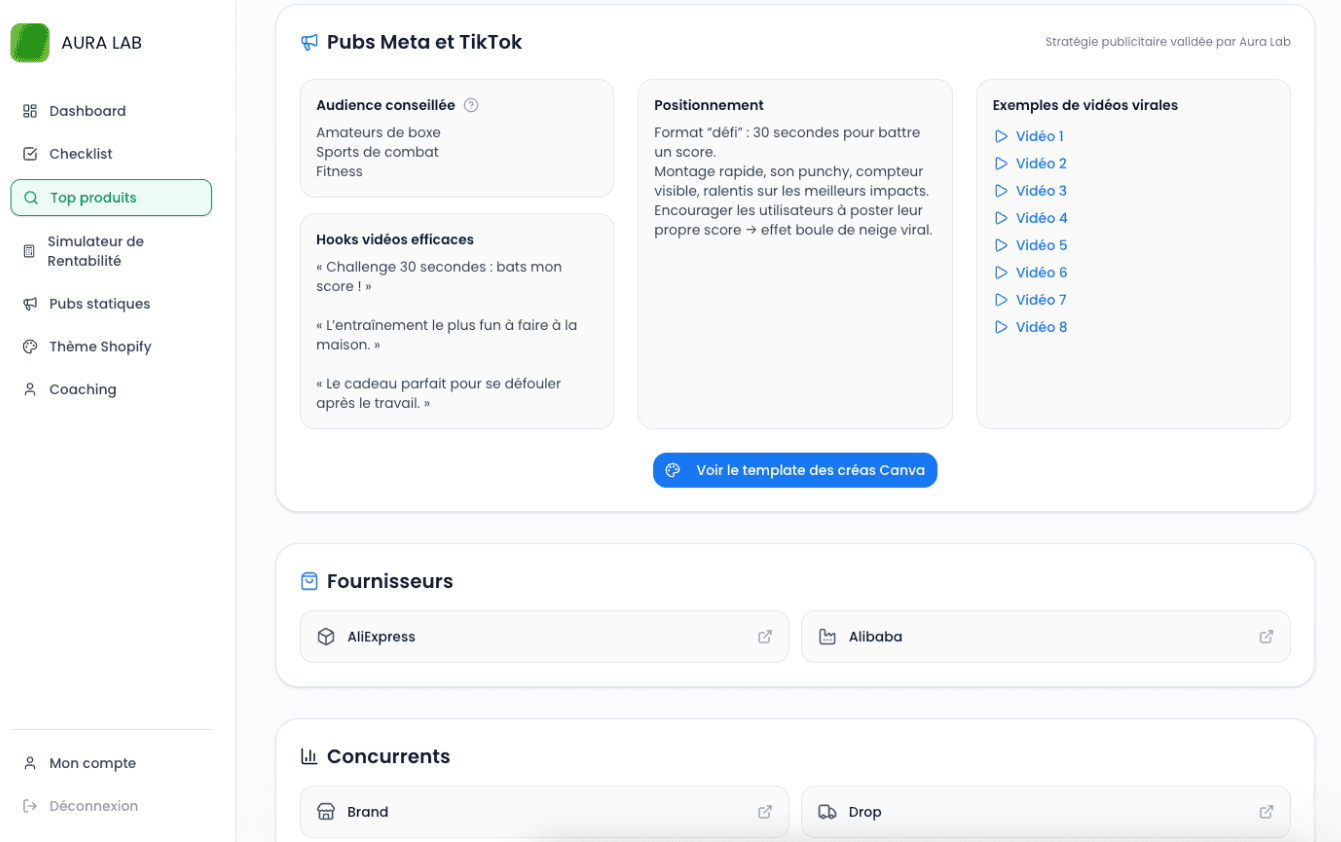This screenshot has width=1341, height=842.
Task: Open the Vidéo 4 link
Action: click(1040, 218)
